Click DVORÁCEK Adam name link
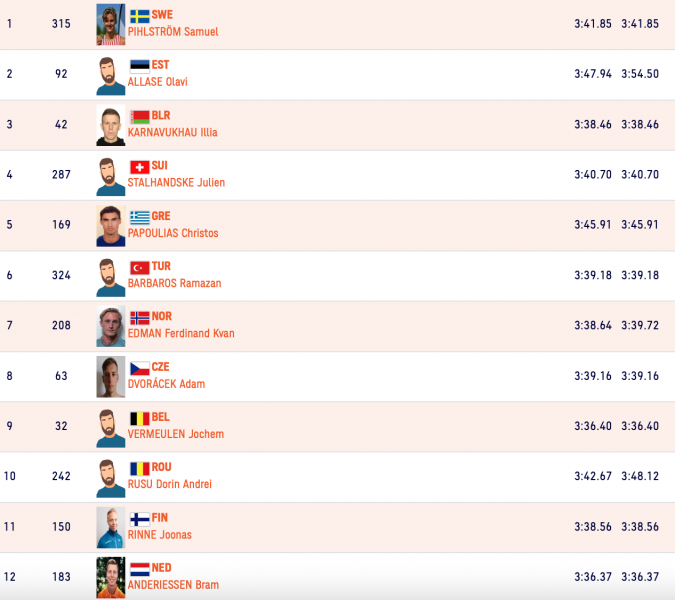675x600 pixels. (166, 384)
